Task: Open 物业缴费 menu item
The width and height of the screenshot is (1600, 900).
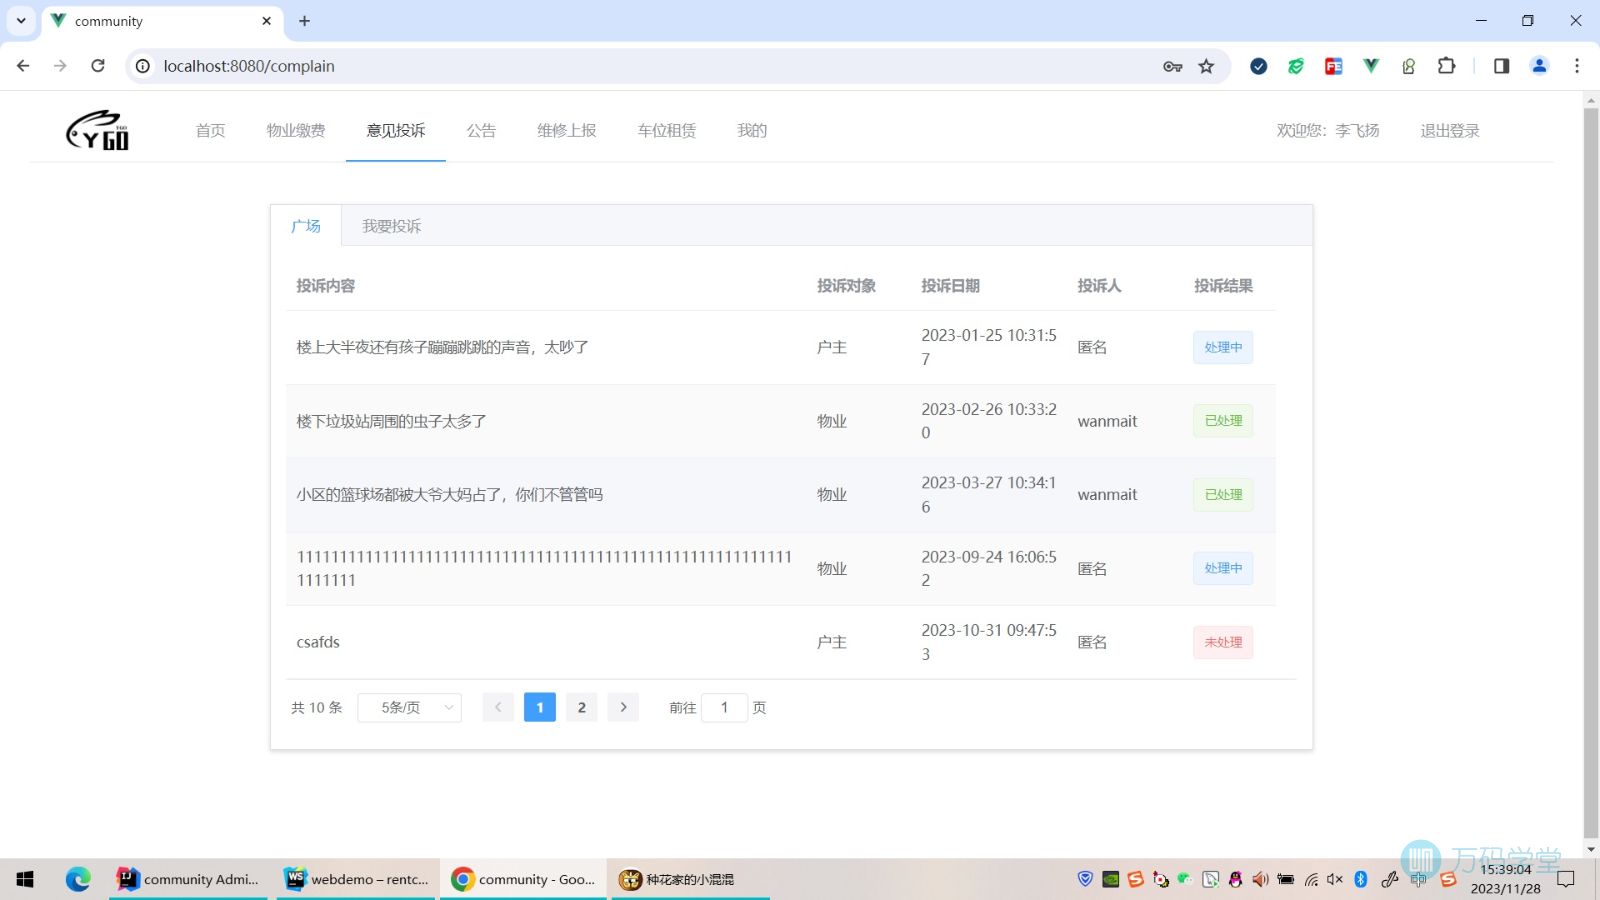Action: pos(296,130)
